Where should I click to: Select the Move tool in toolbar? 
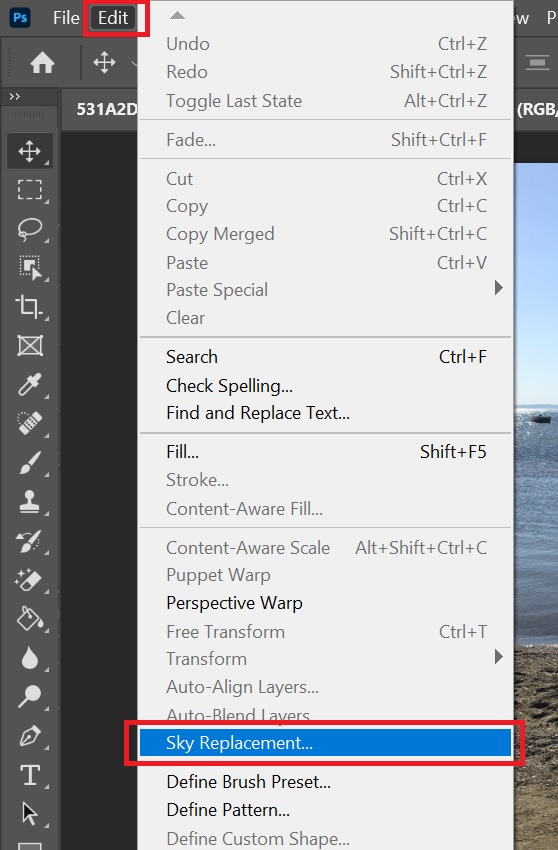point(29,151)
